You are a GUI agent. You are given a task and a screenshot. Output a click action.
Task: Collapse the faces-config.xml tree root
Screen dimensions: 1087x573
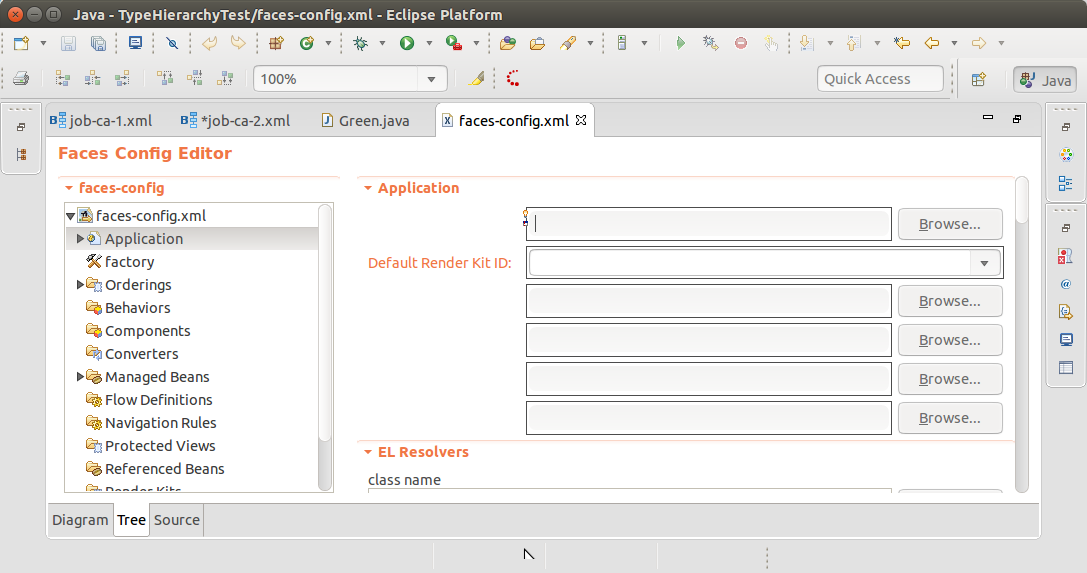click(x=71, y=216)
